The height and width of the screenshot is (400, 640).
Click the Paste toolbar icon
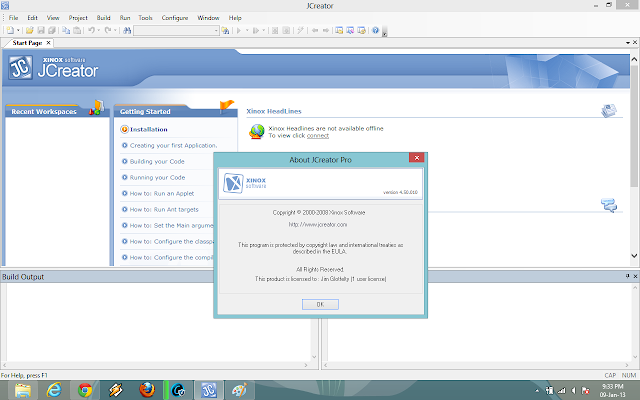coord(77,30)
